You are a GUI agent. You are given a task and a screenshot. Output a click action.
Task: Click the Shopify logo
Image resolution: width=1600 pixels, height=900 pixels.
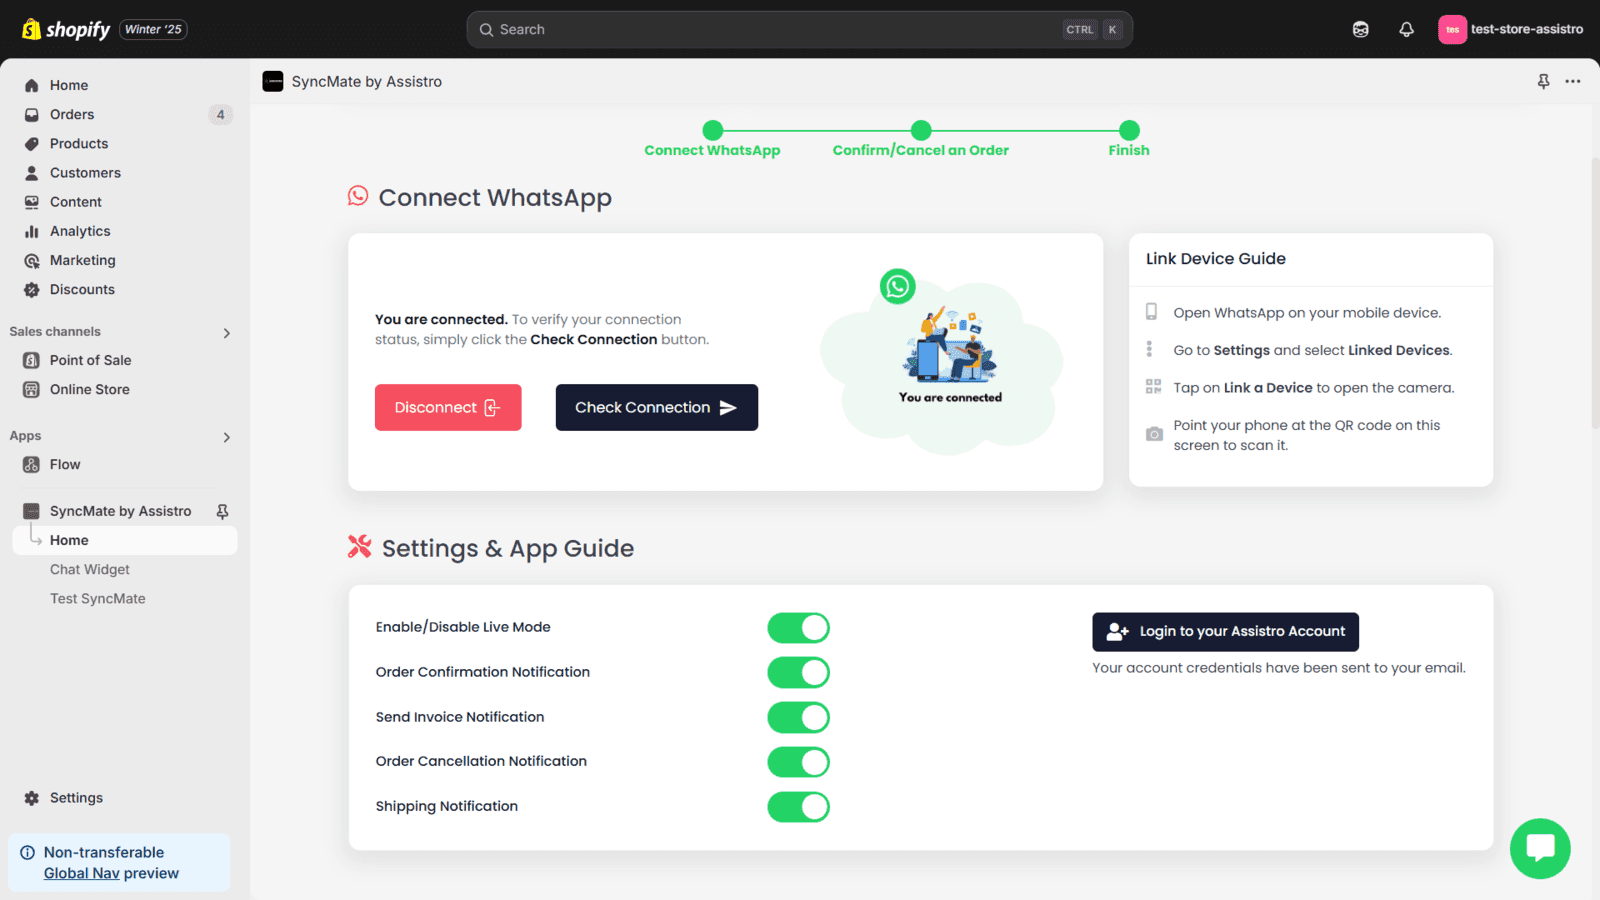tap(66, 30)
